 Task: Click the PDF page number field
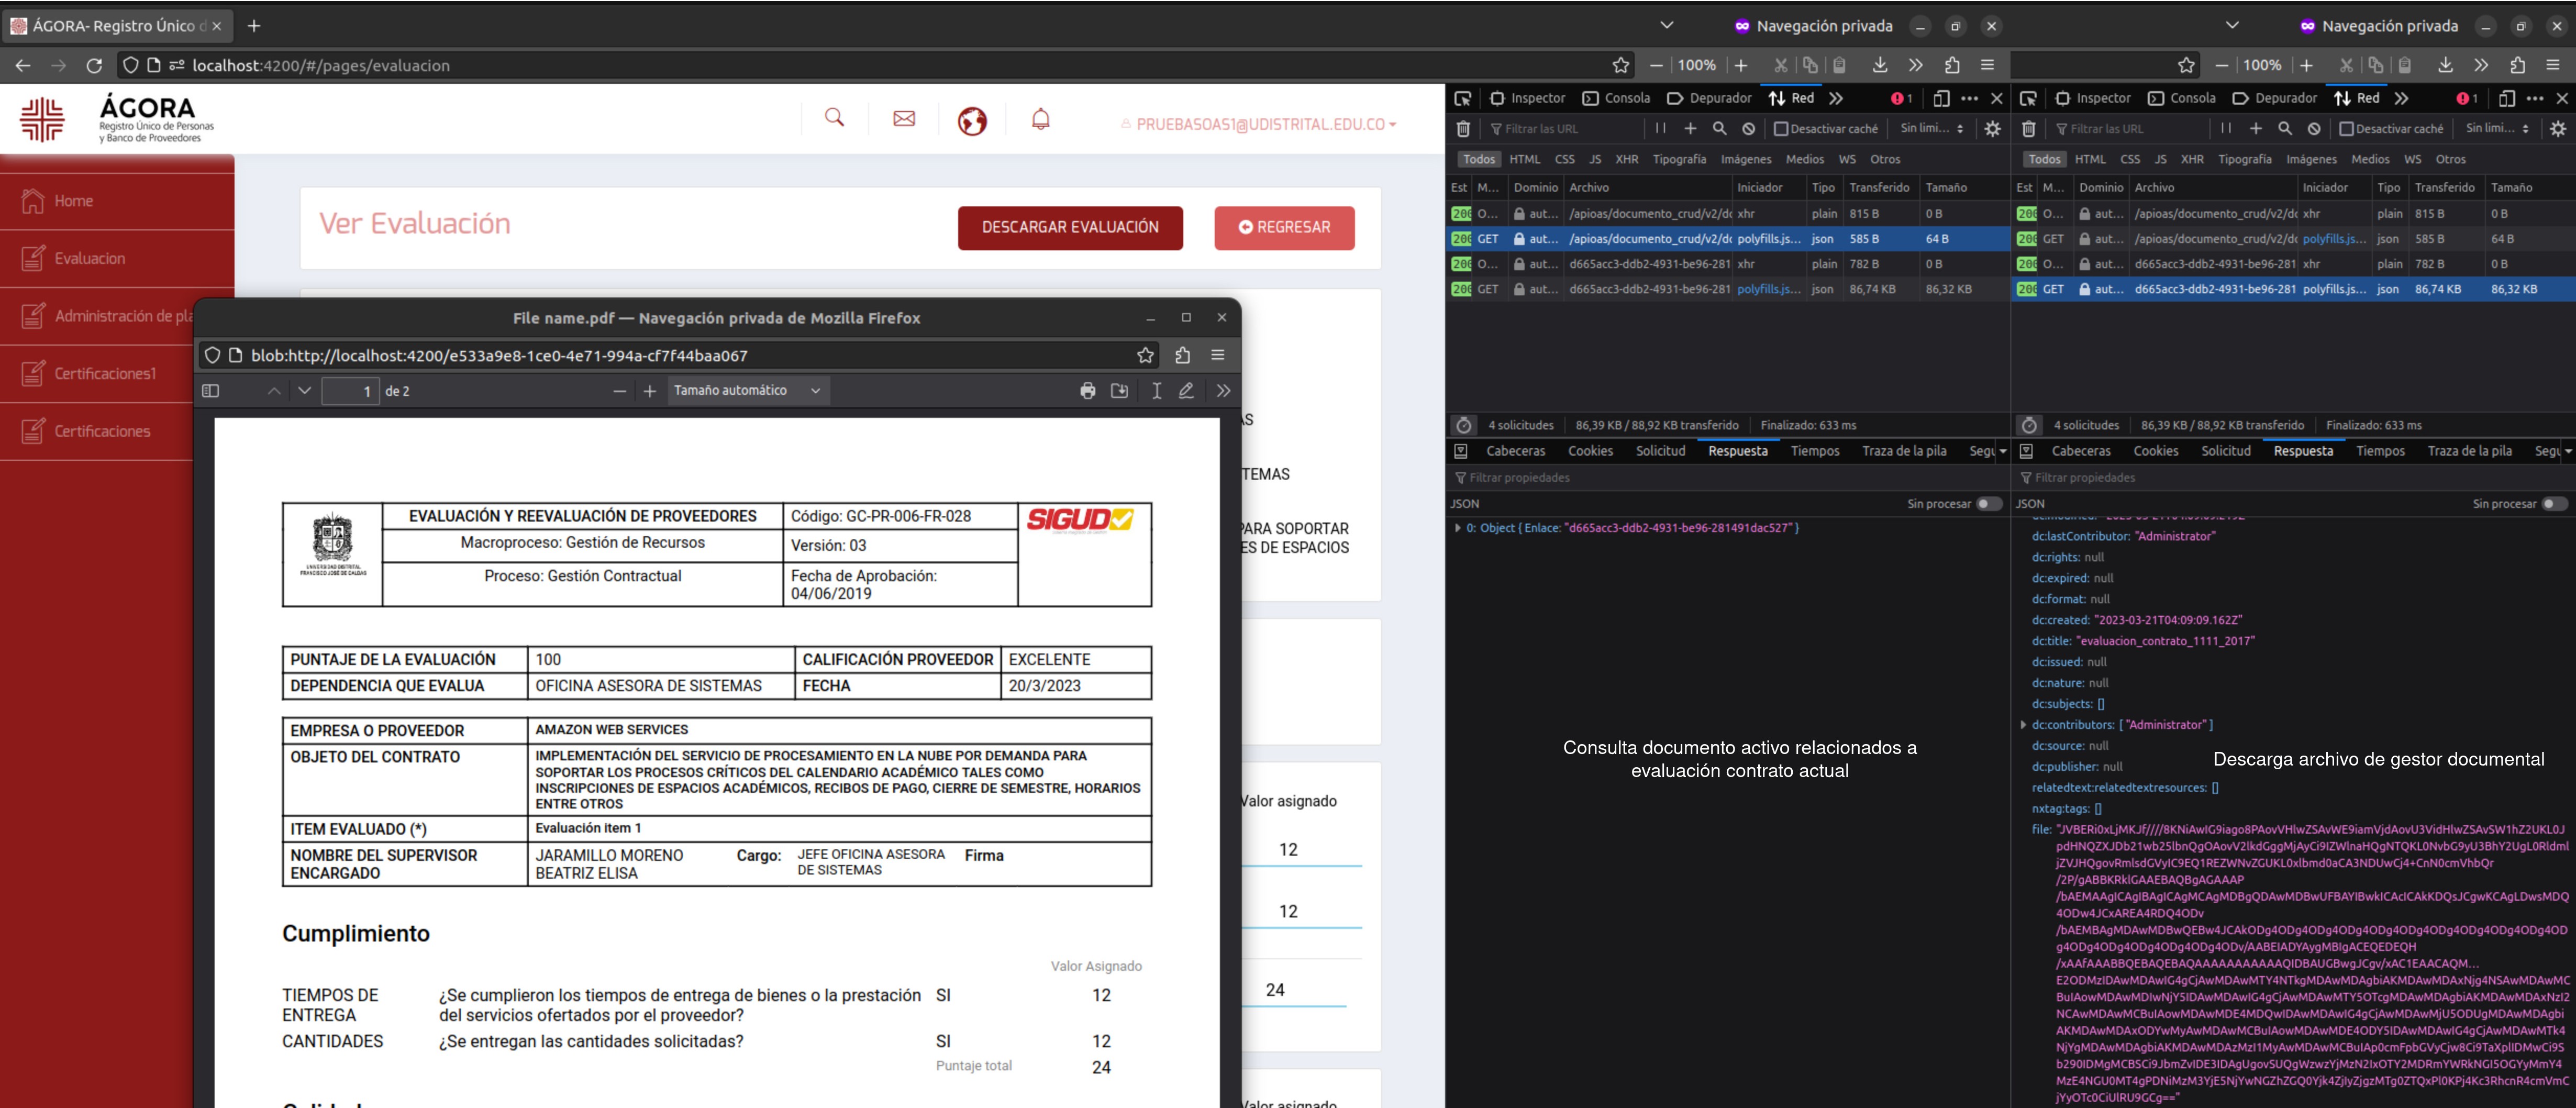tap(352, 391)
